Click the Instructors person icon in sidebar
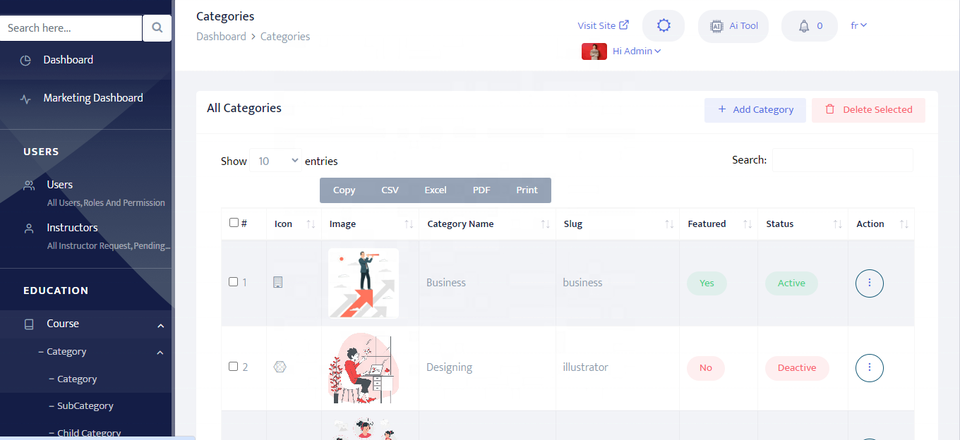 pos(29,228)
